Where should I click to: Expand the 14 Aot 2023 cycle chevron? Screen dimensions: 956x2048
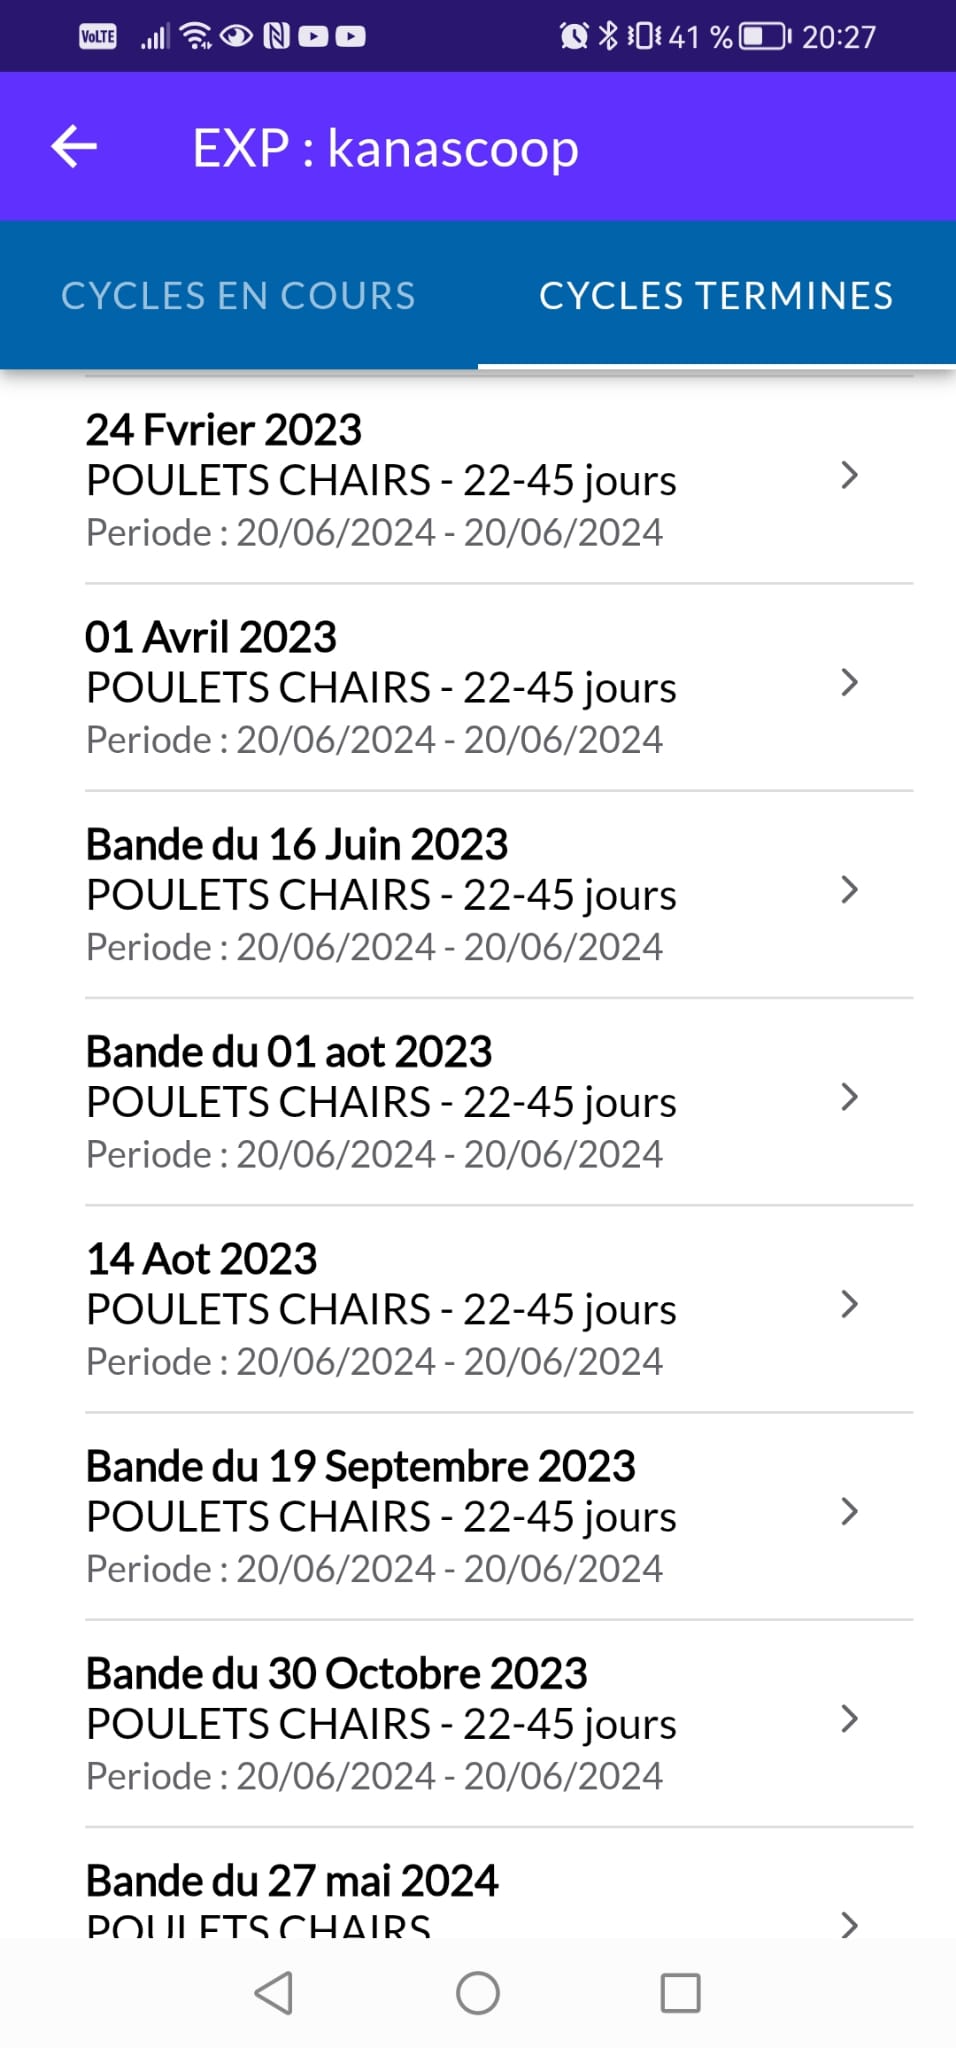point(849,1304)
